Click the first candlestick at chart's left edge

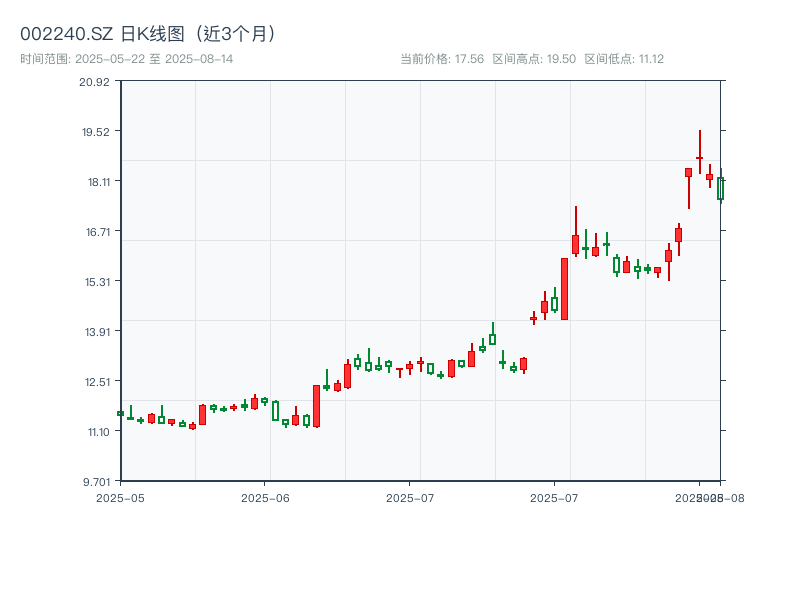120,413
